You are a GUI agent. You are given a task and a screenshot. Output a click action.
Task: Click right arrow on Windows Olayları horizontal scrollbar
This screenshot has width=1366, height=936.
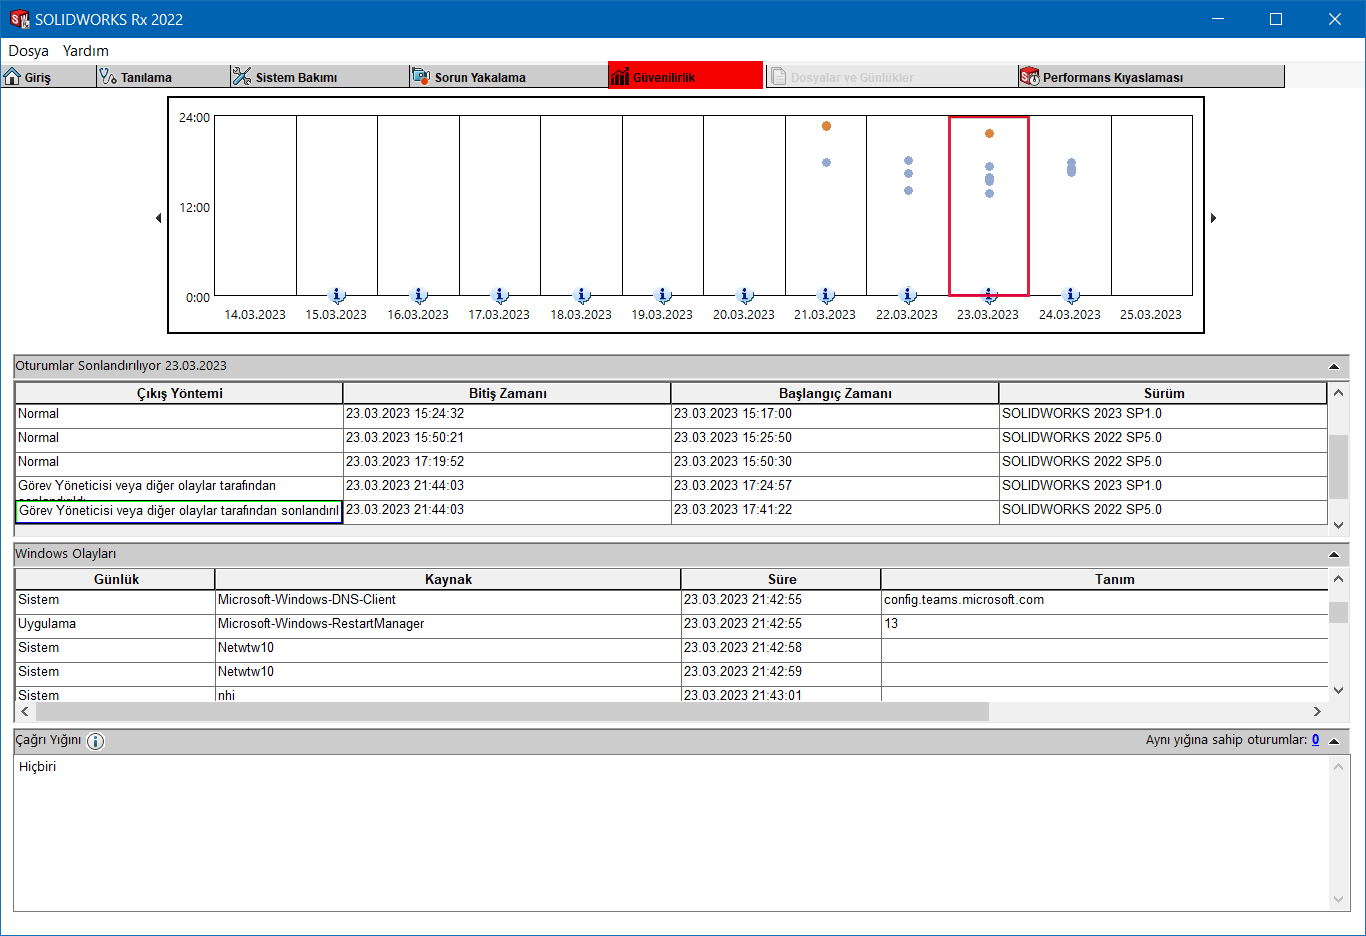pyautogui.click(x=1317, y=712)
